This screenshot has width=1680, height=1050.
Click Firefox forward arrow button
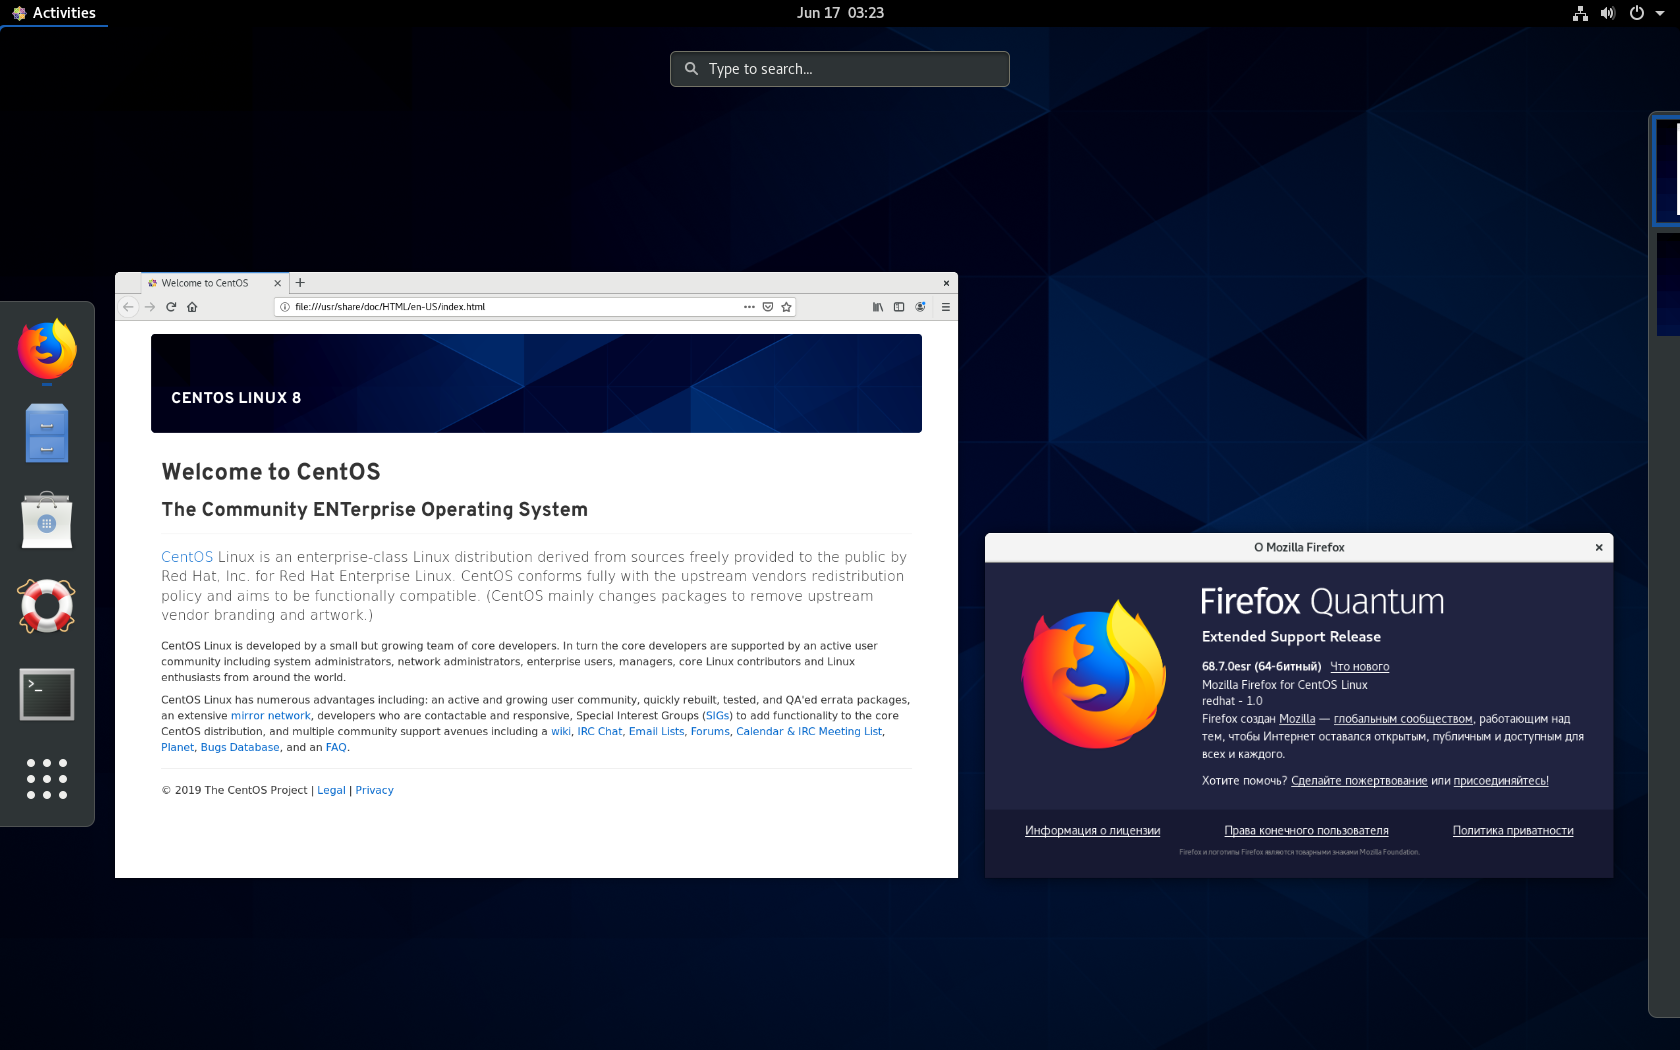click(150, 307)
